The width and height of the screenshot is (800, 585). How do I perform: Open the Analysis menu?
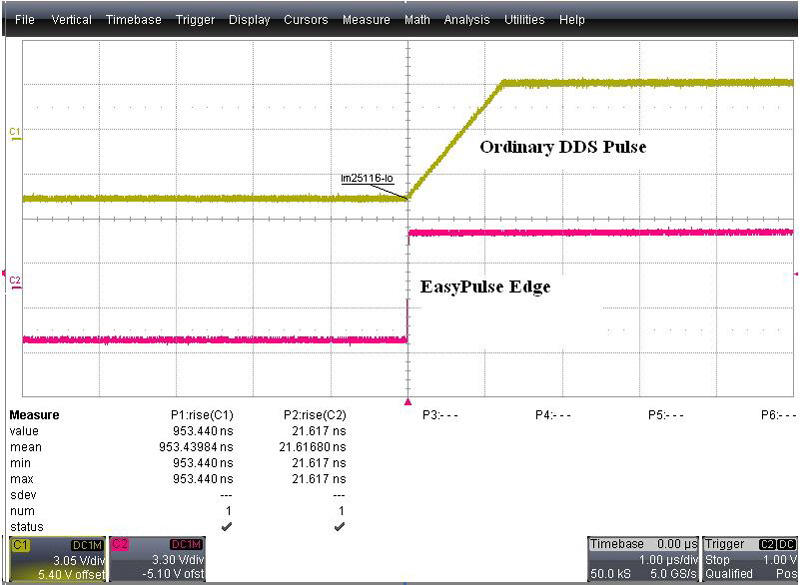(467, 20)
